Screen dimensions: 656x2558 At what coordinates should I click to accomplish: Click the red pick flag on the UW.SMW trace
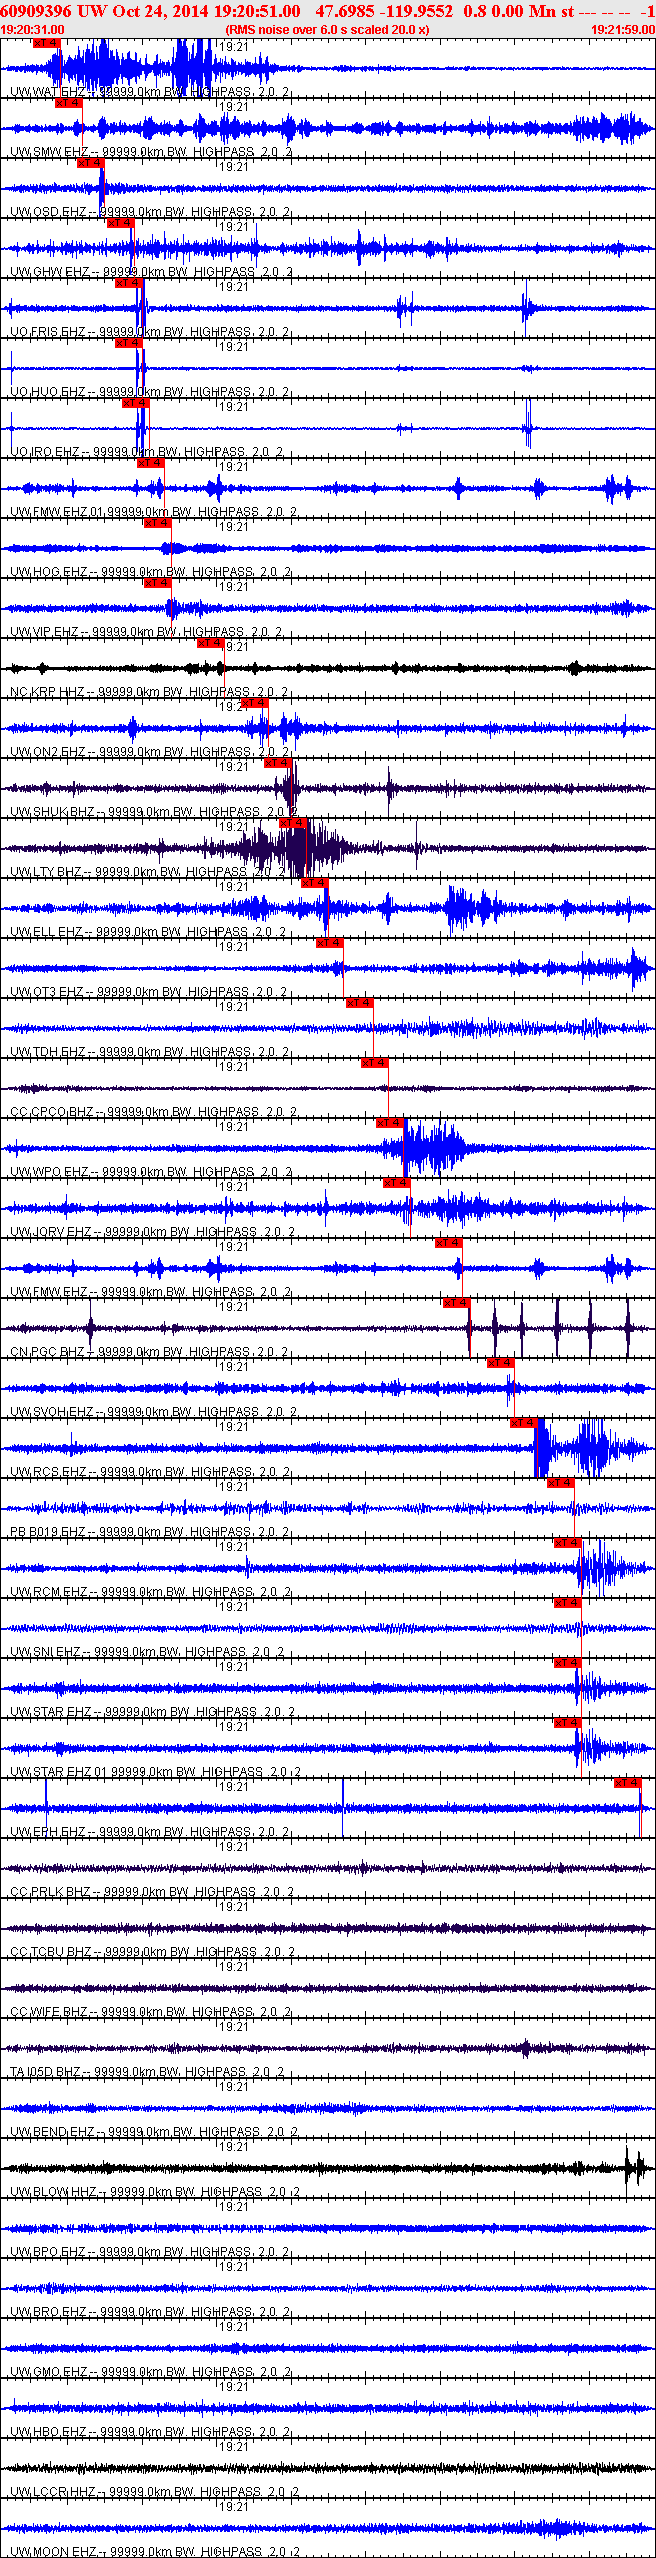68,103
